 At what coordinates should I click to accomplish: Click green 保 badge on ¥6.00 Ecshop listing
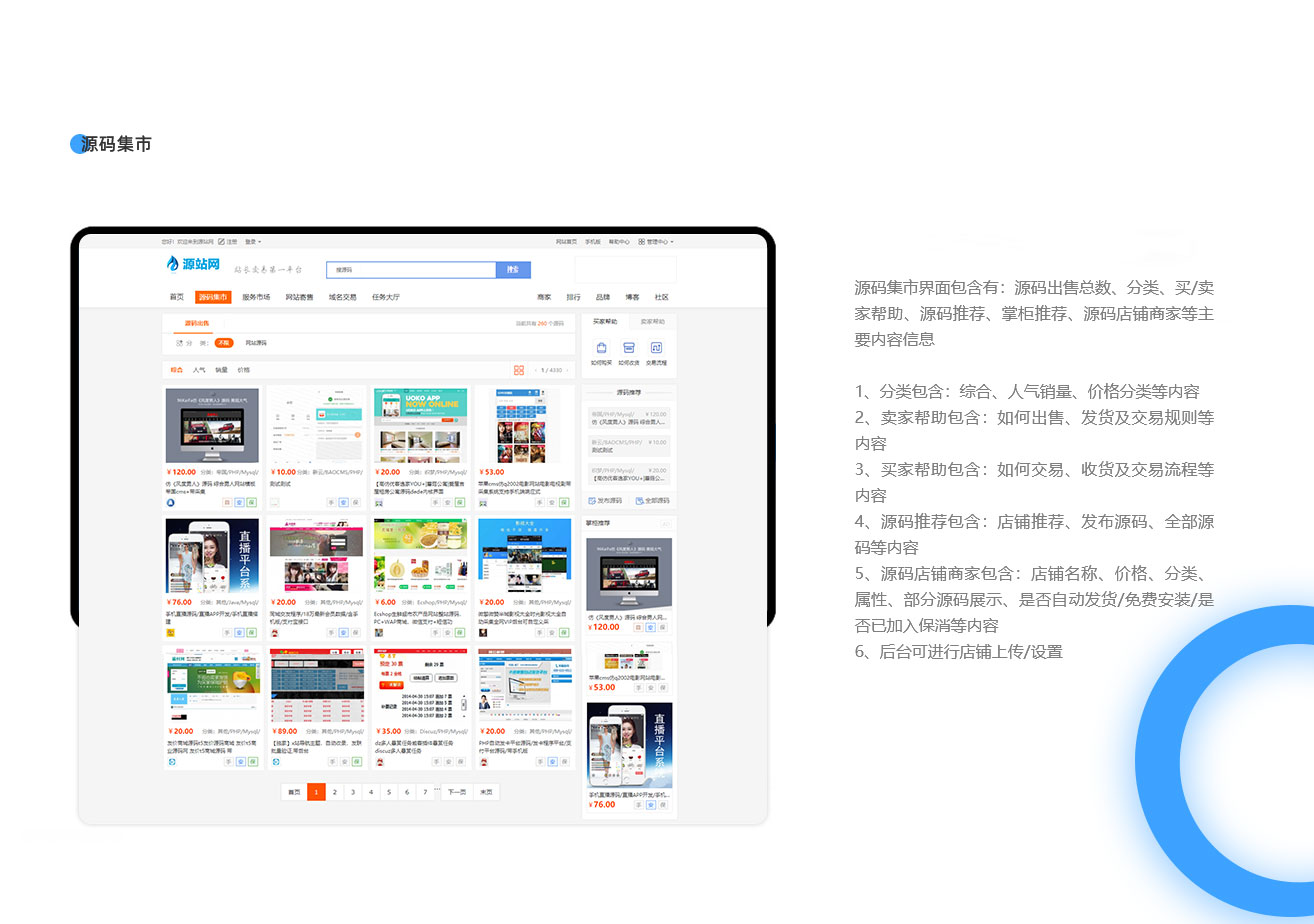pos(460,633)
